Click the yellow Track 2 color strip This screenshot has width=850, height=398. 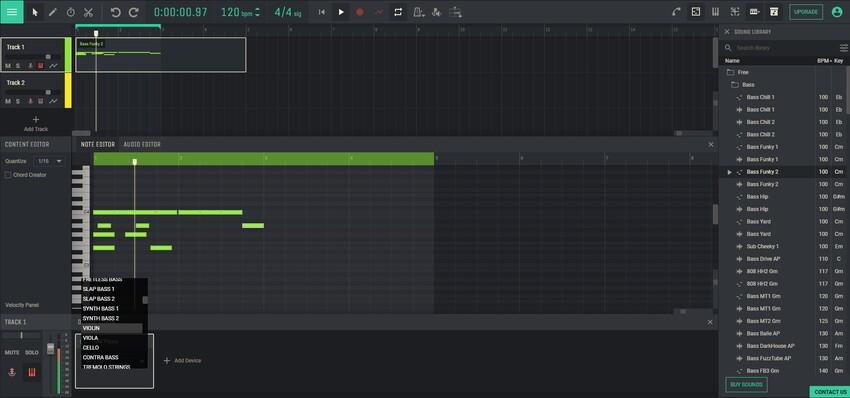68,91
